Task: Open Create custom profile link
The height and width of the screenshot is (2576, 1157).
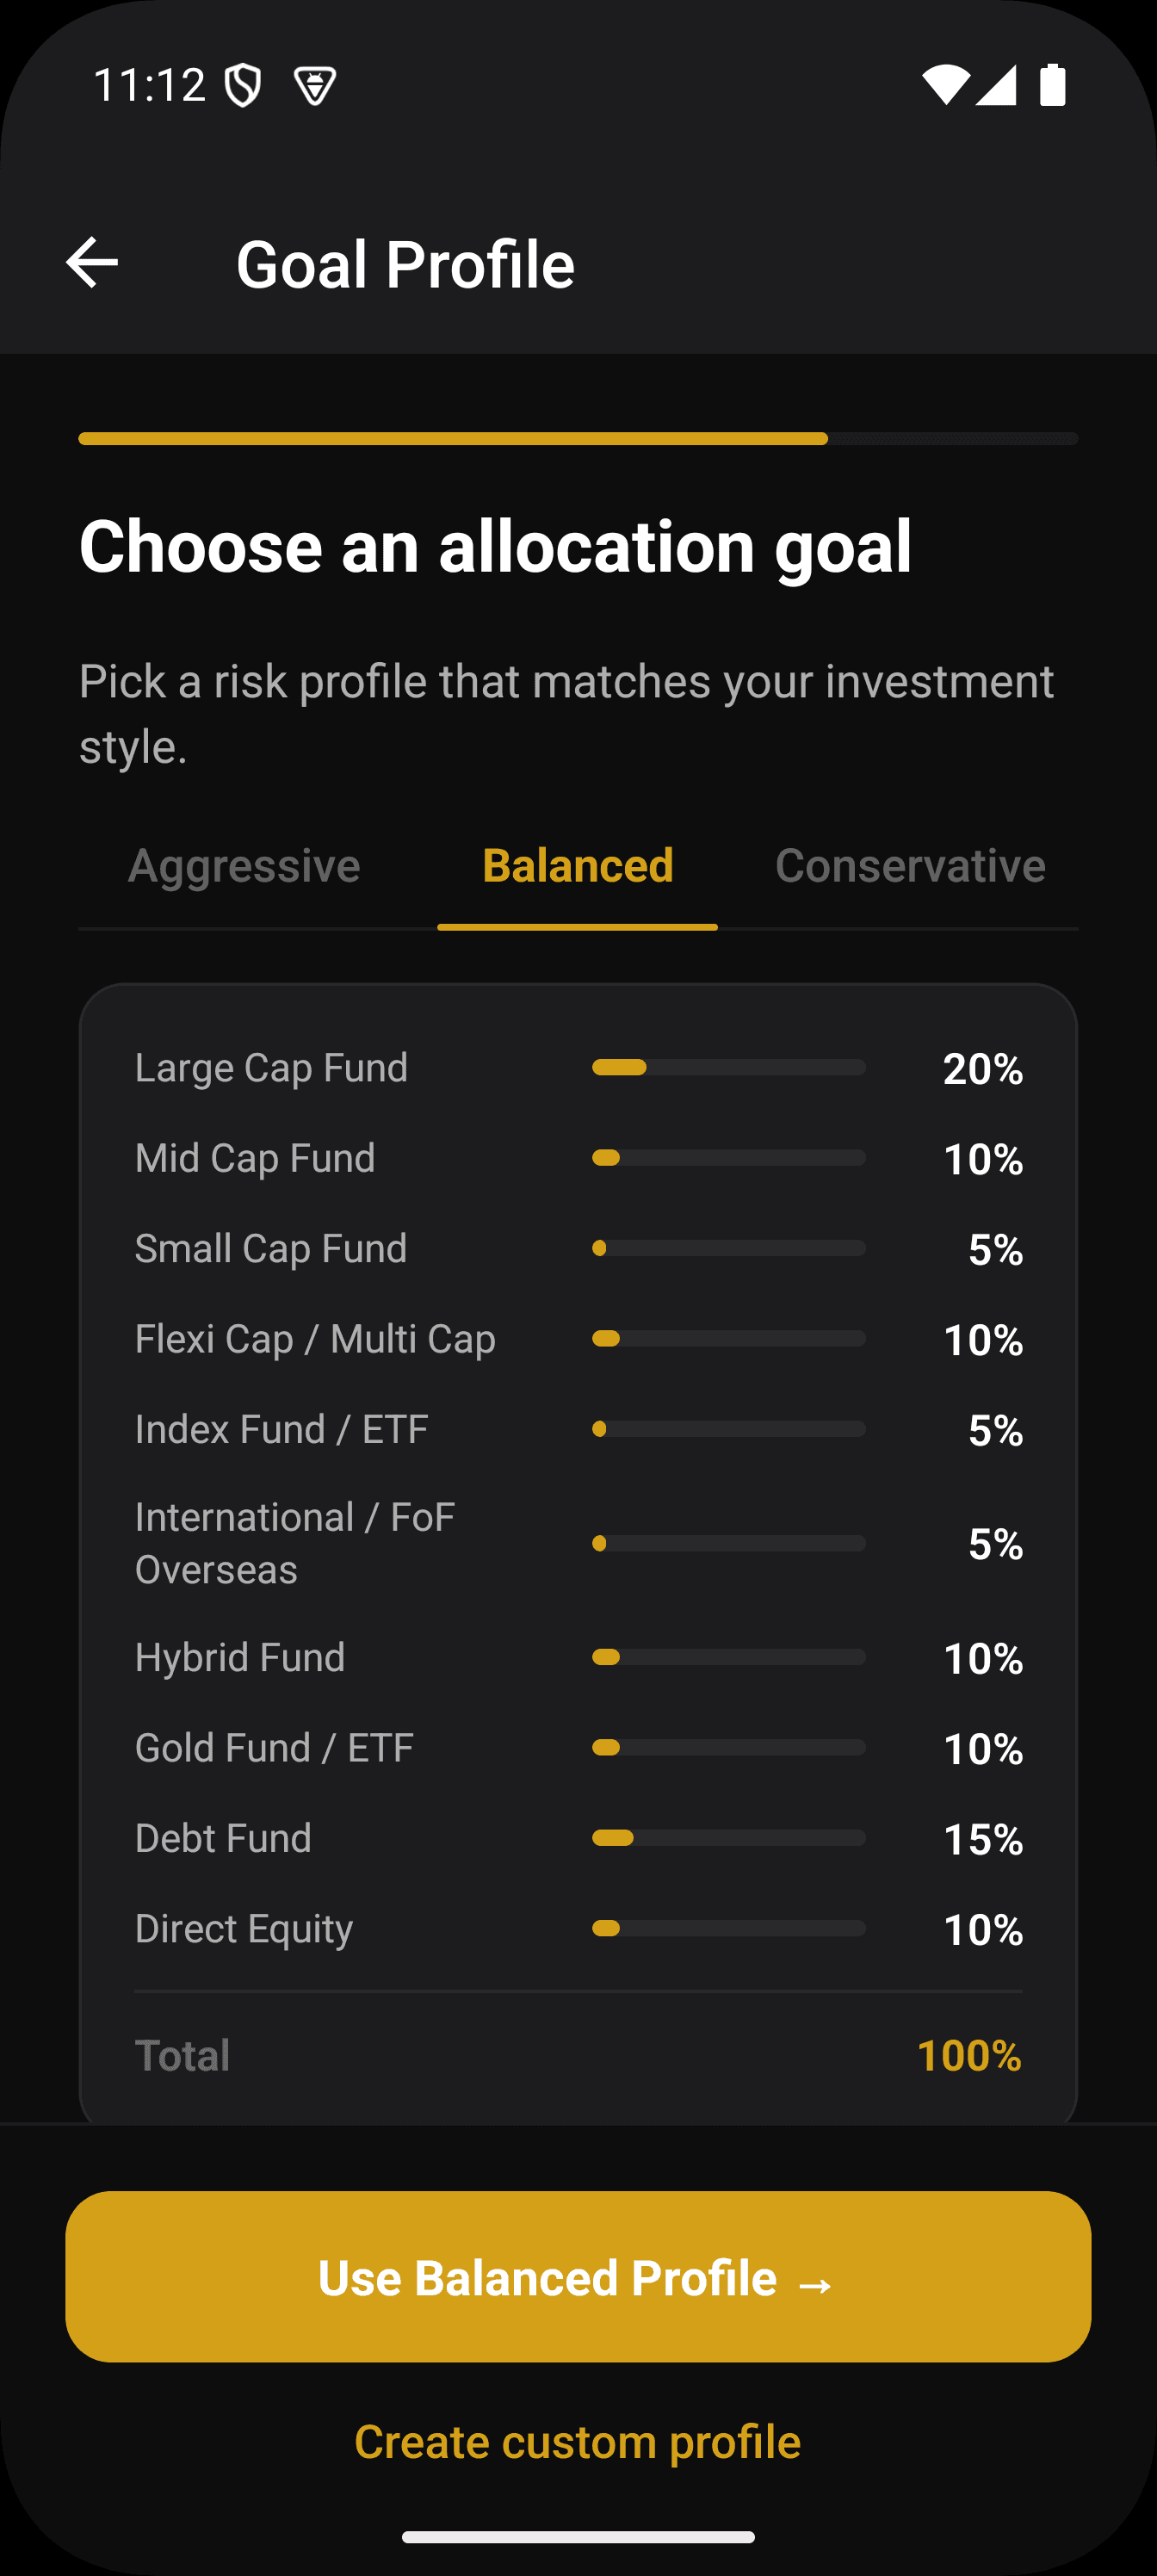Action: pos(578,2442)
